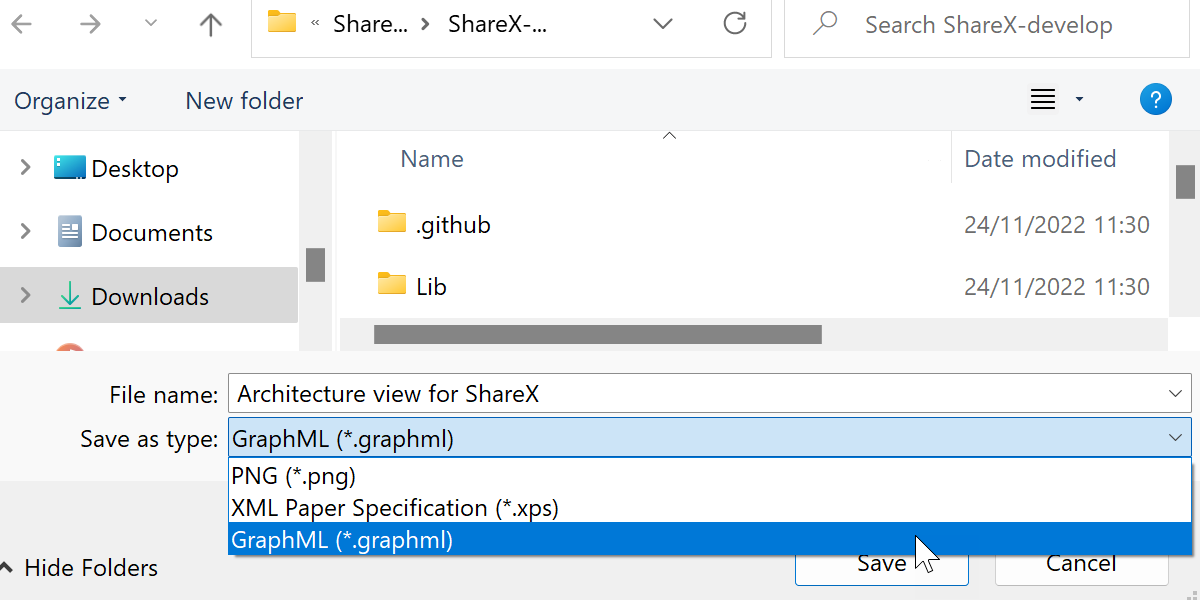Go up one folder level
1200x600 pixels.
(210, 25)
